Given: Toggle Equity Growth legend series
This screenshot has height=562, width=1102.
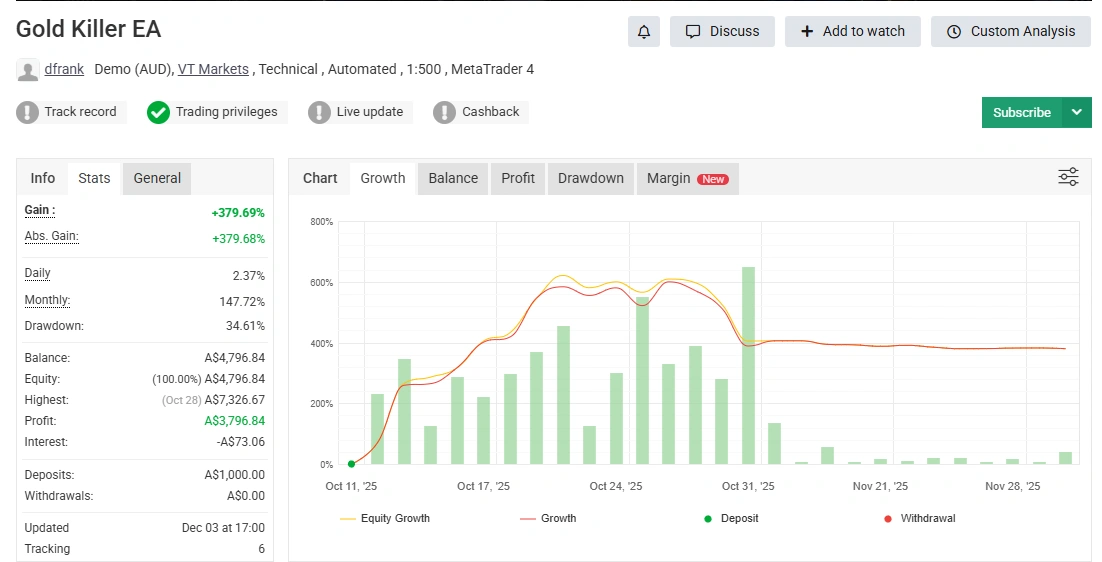Looking at the screenshot, I should click(x=385, y=518).
